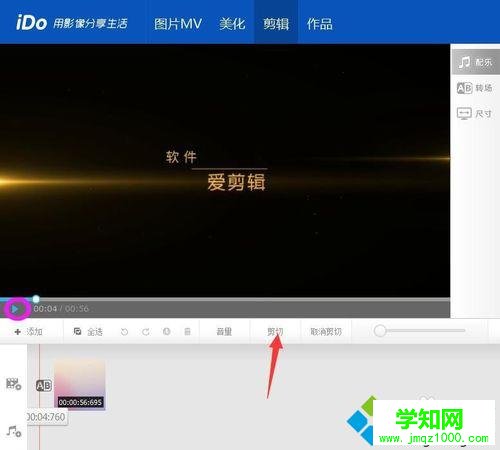Open the 配乐 music panel
500x450 pixels.
coord(476,62)
